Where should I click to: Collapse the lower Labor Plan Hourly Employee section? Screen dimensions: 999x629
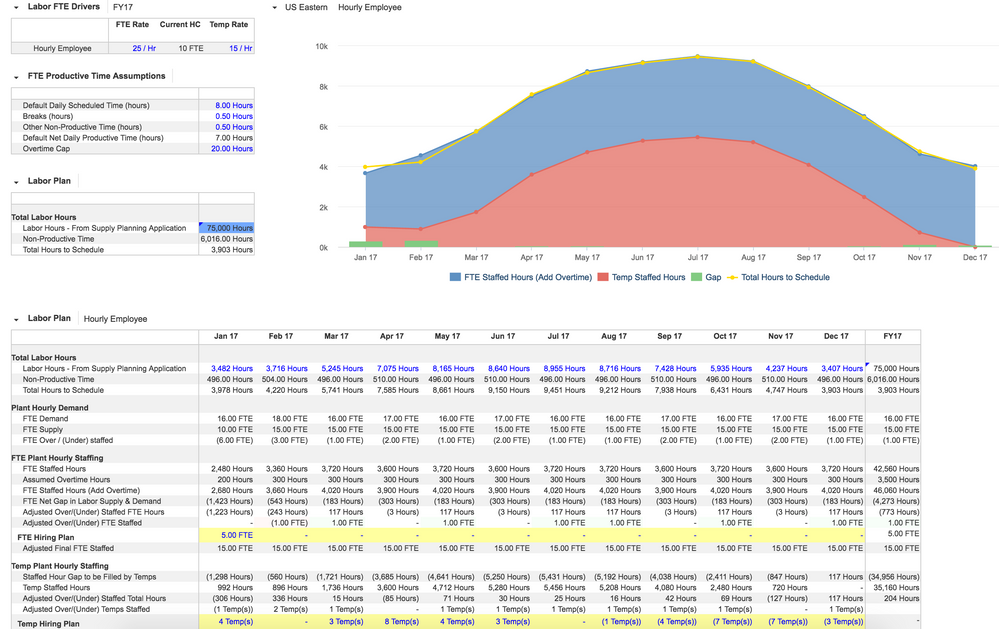point(16,319)
